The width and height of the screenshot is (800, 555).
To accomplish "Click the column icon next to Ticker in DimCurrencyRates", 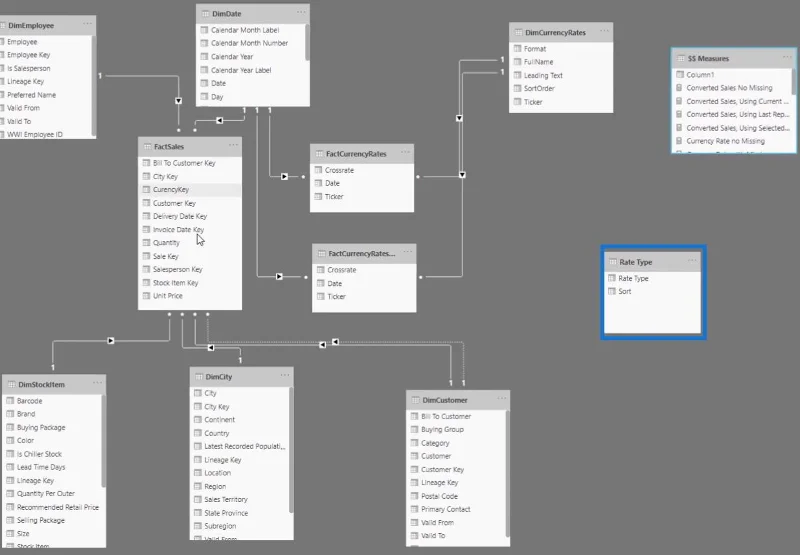I will coord(517,102).
